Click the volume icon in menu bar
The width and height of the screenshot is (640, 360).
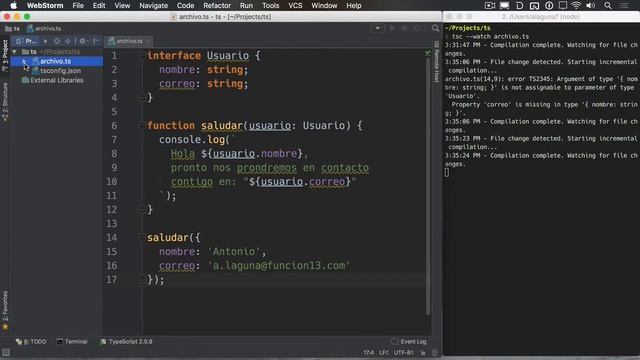(591, 6)
